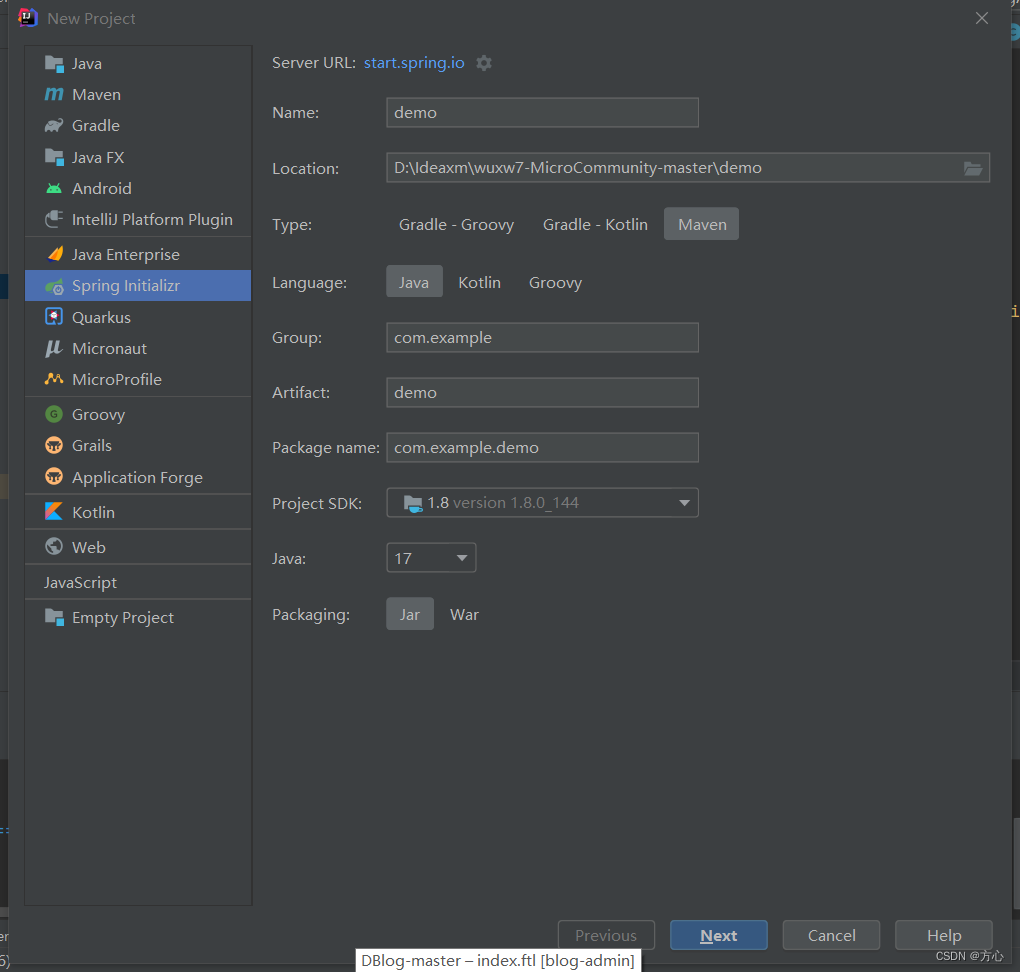Click the Application Forge icon
Screen dimensions: 1020x972
[x=54, y=477]
